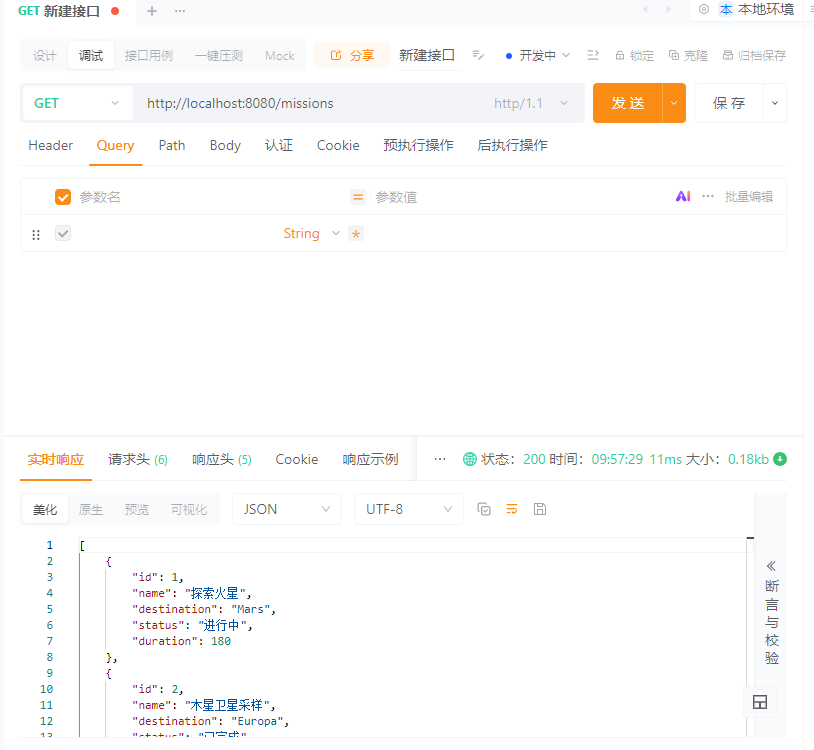The image size is (814, 750).
Task: Open the String type dropdown
Action: pos(311,234)
